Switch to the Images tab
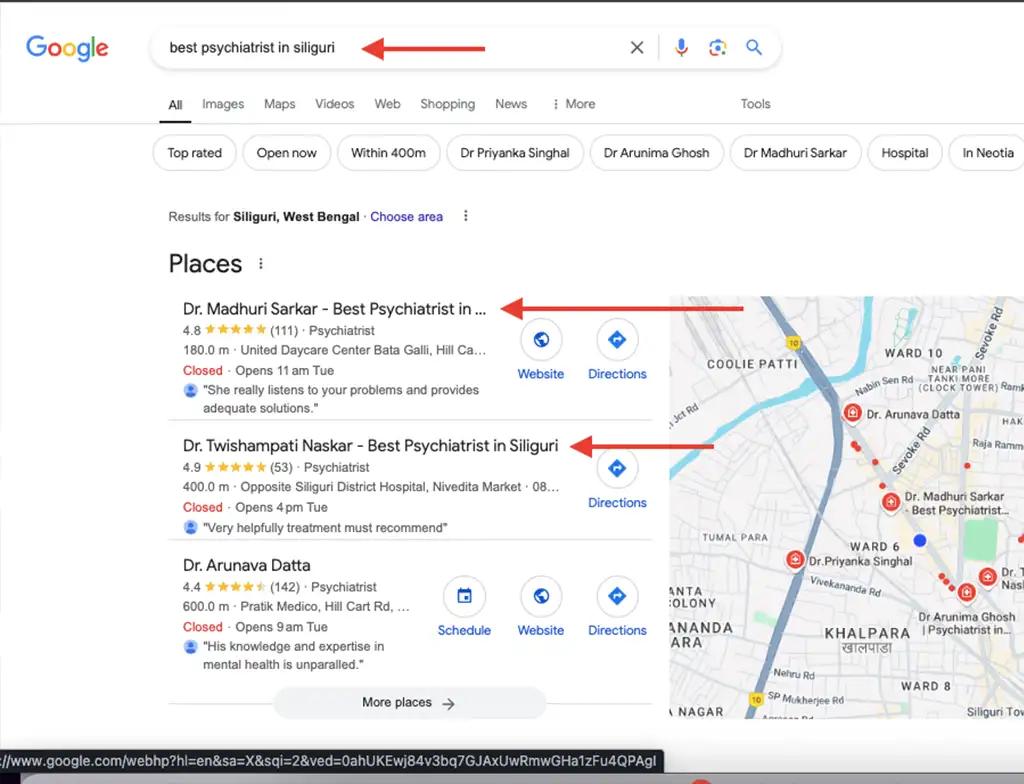1024x784 pixels. (x=223, y=104)
